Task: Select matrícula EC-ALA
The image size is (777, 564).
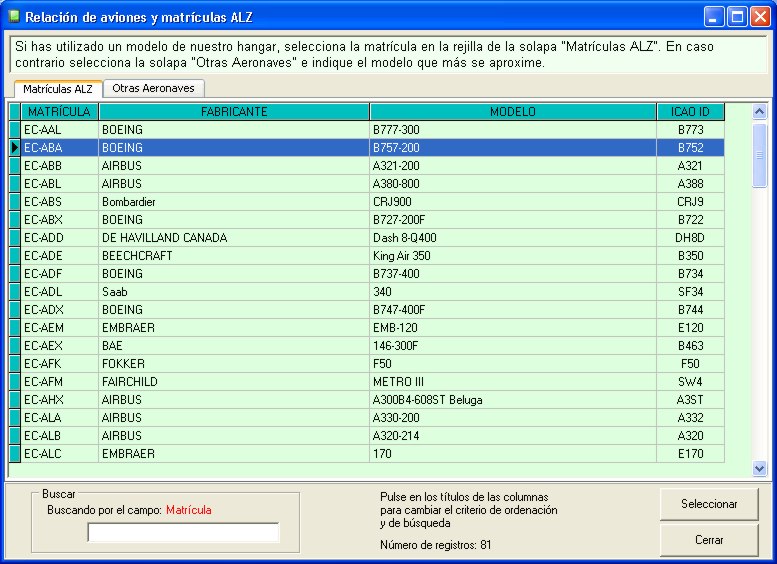Action: click(59, 418)
